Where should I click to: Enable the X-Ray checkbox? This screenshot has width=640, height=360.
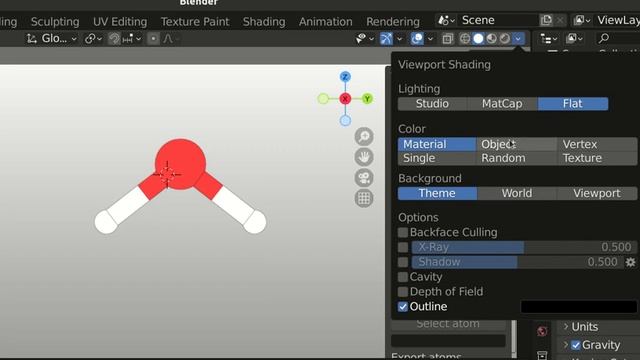click(403, 247)
